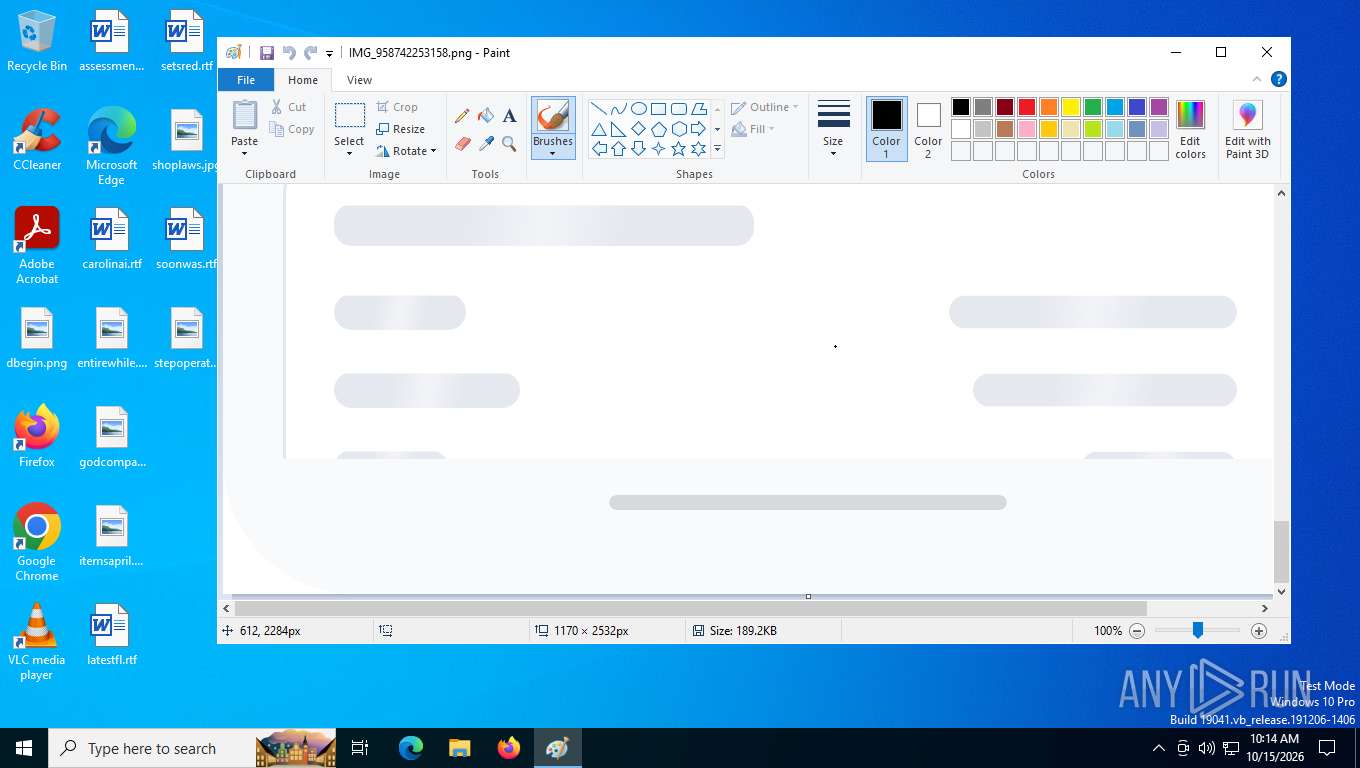This screenshot has width=1360, height=768.
Task: Switch to the Home tab
Action: (303, 80)
